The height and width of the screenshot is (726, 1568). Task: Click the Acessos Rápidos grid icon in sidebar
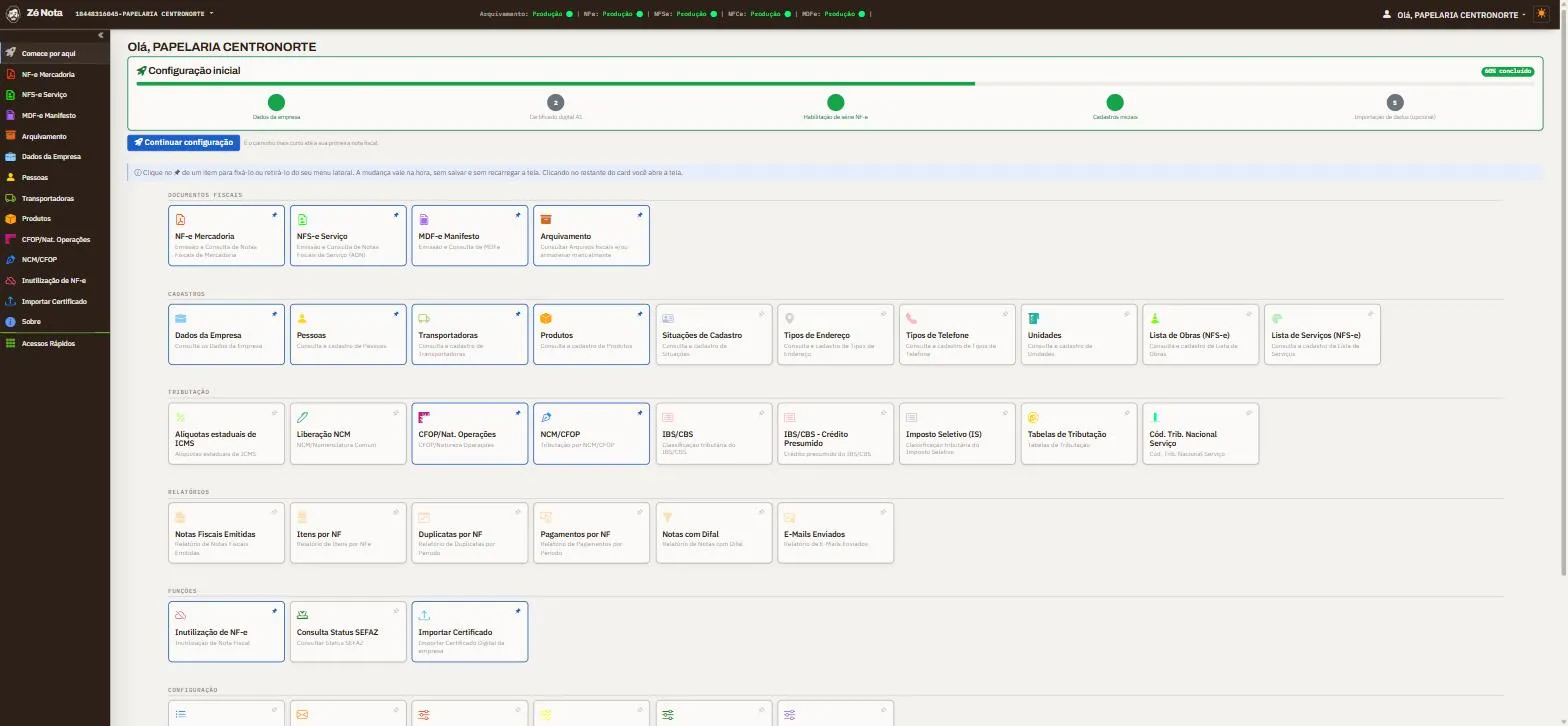[10, 343]
